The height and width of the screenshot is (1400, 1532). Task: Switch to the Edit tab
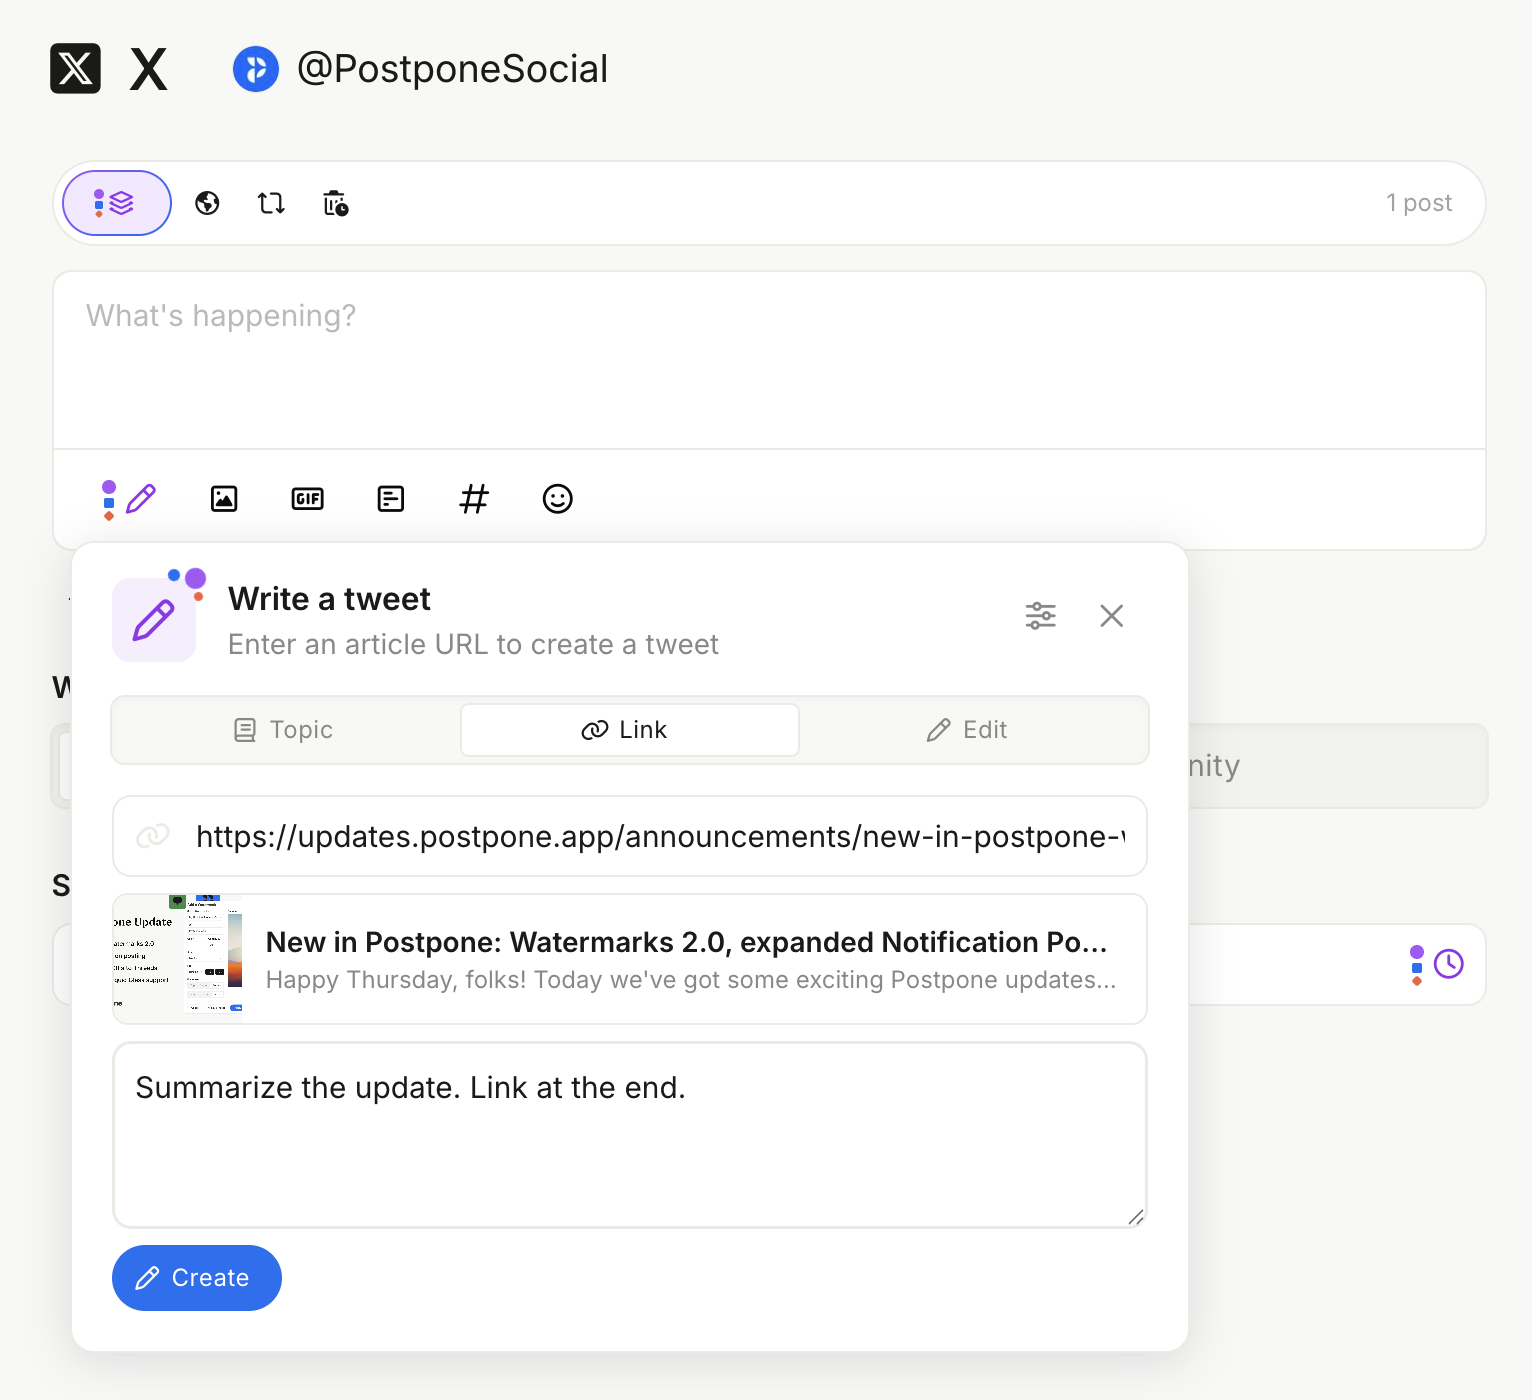coord(968,730)
